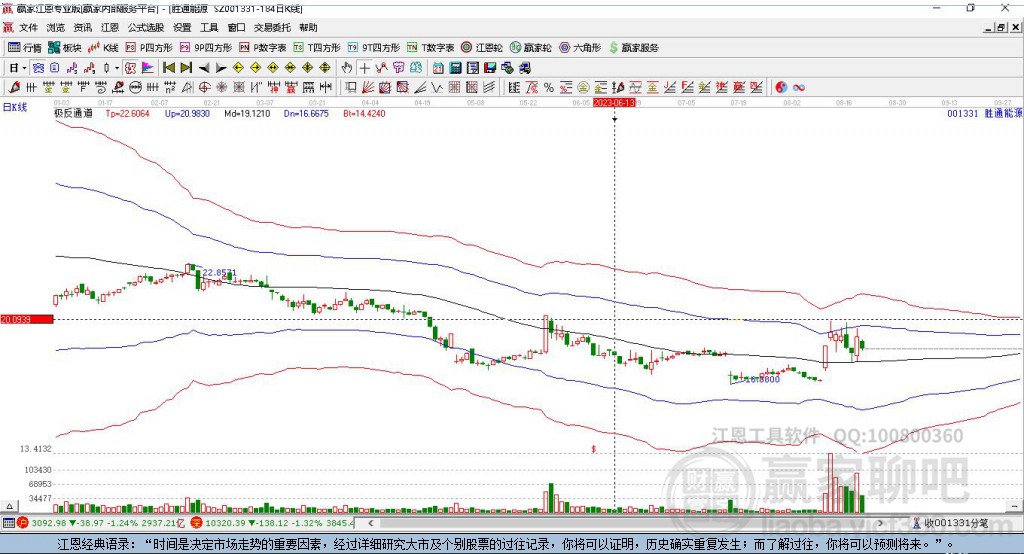Click the up arrow at volume panel corner
The width and height of the screenshot is (1024, 554).
tap(9, 506)
